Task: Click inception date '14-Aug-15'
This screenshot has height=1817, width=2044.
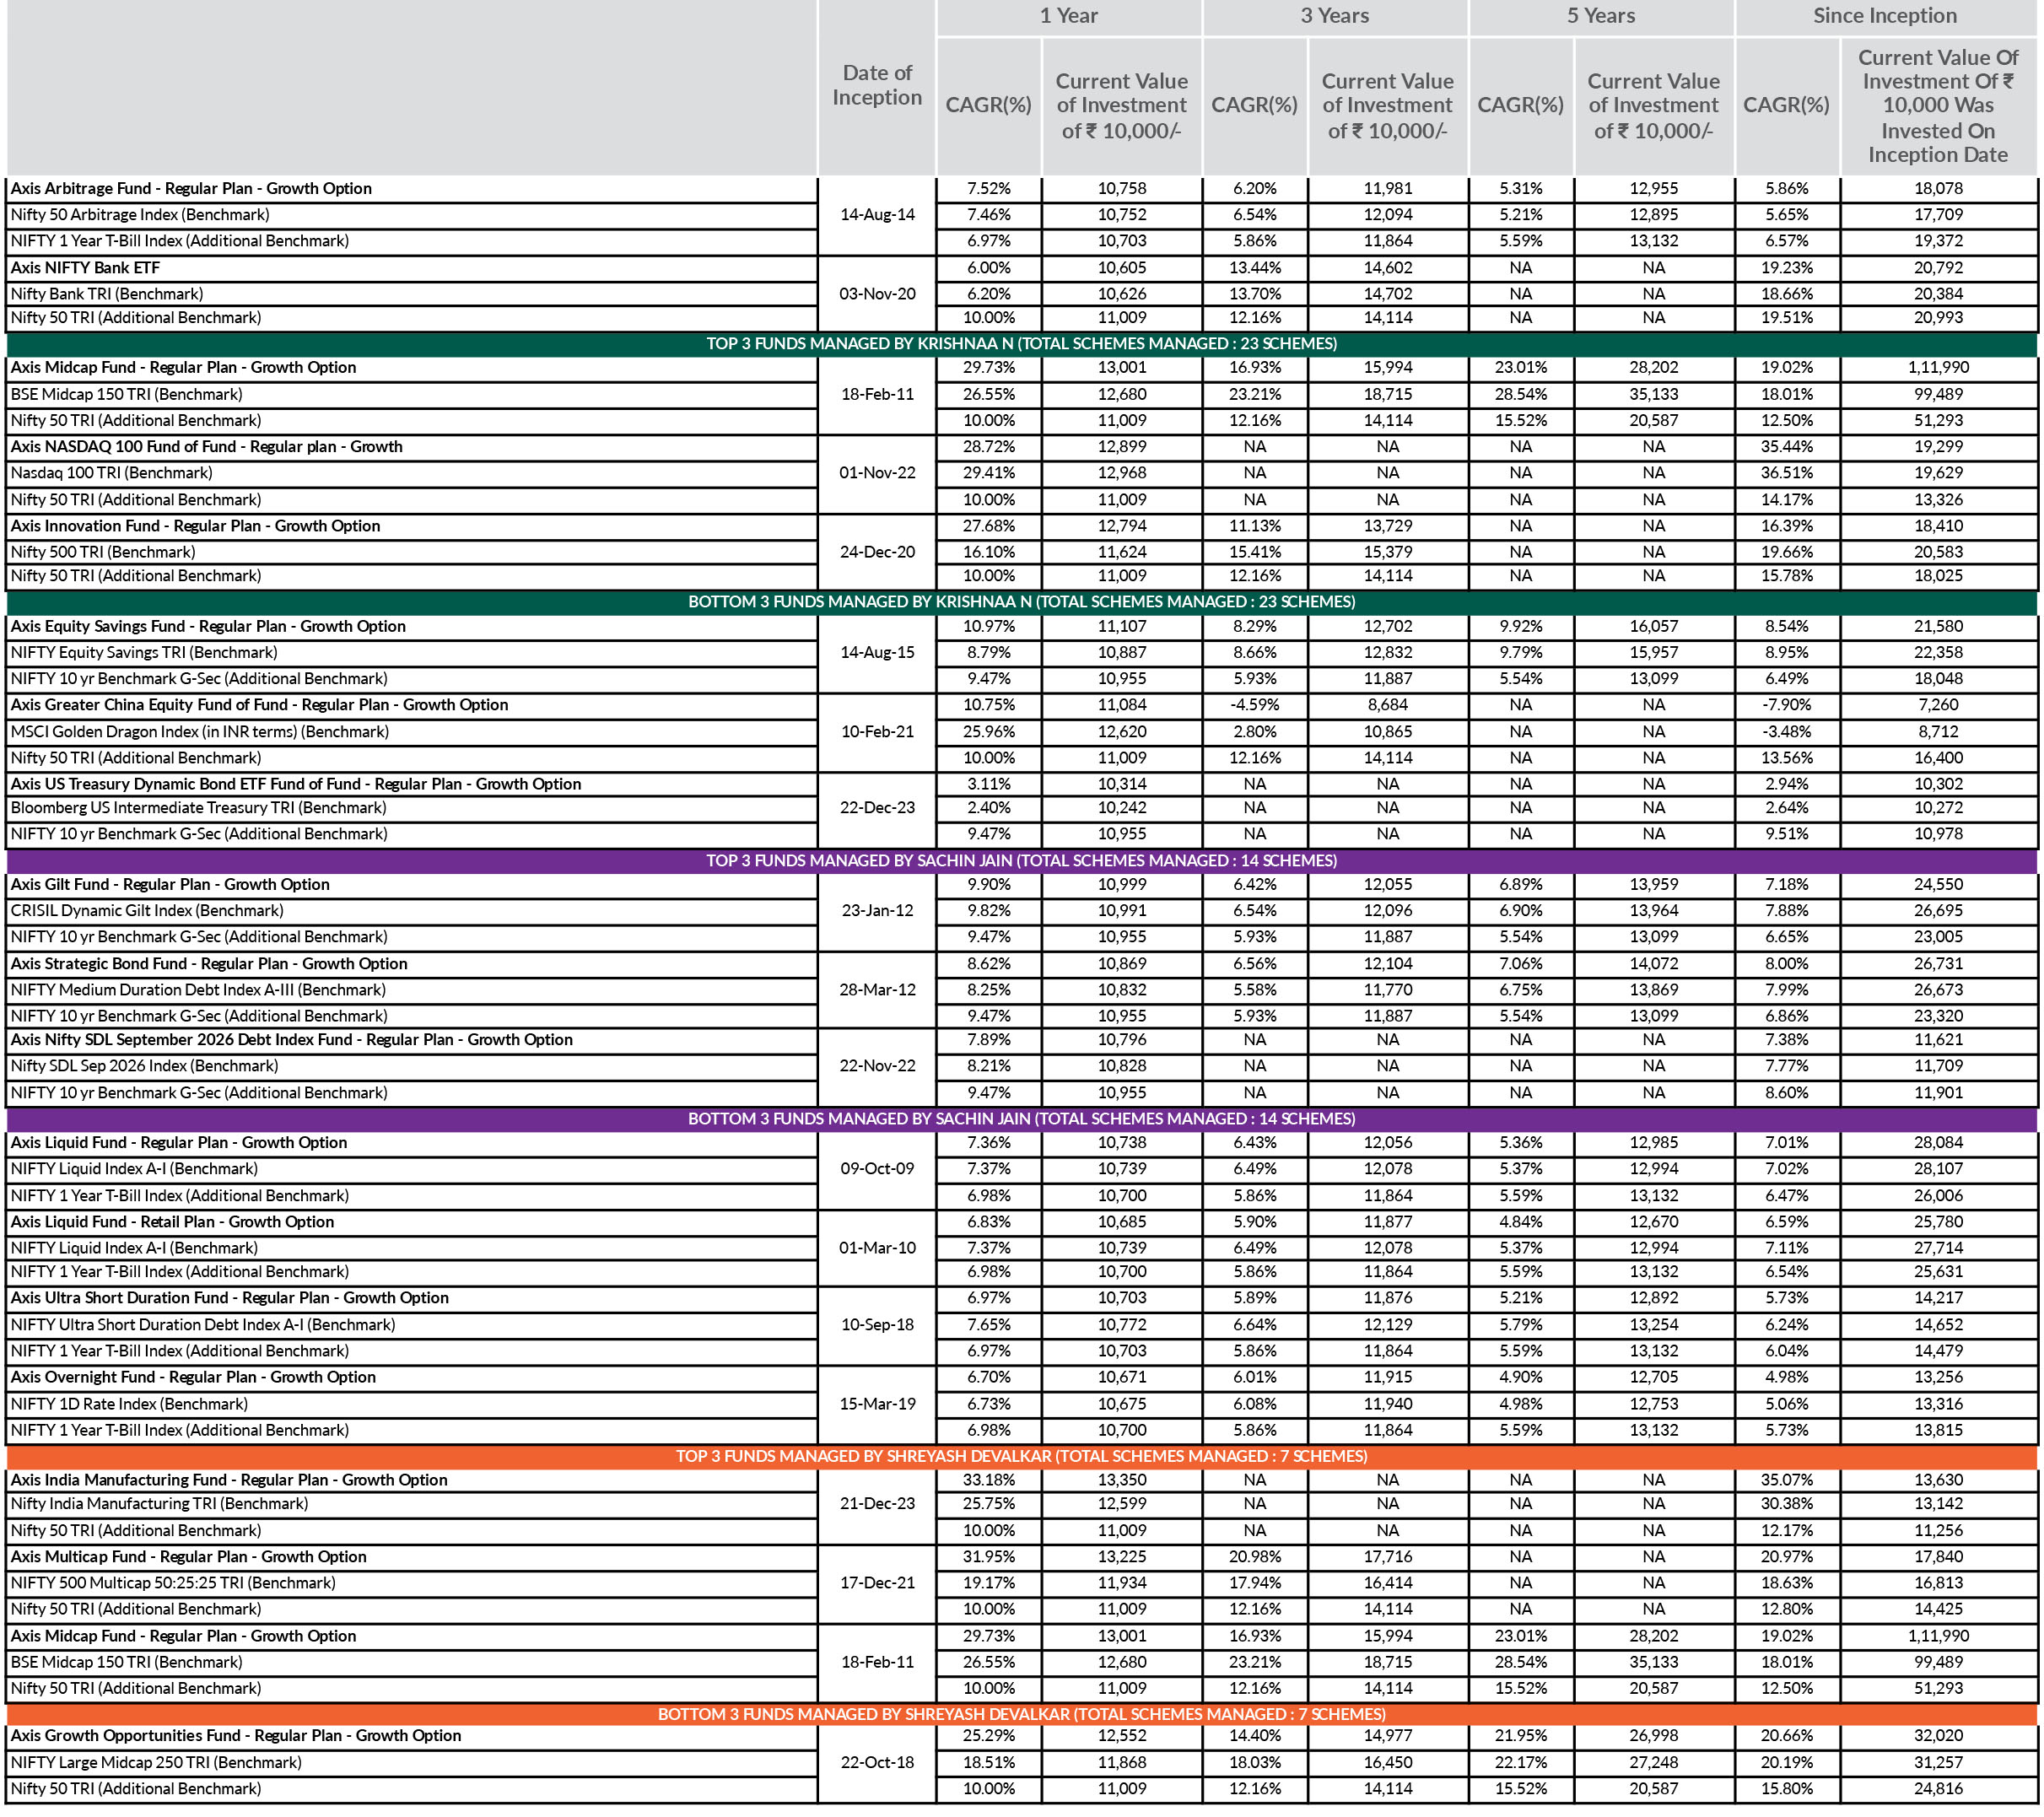Action: tap(877, 652)
